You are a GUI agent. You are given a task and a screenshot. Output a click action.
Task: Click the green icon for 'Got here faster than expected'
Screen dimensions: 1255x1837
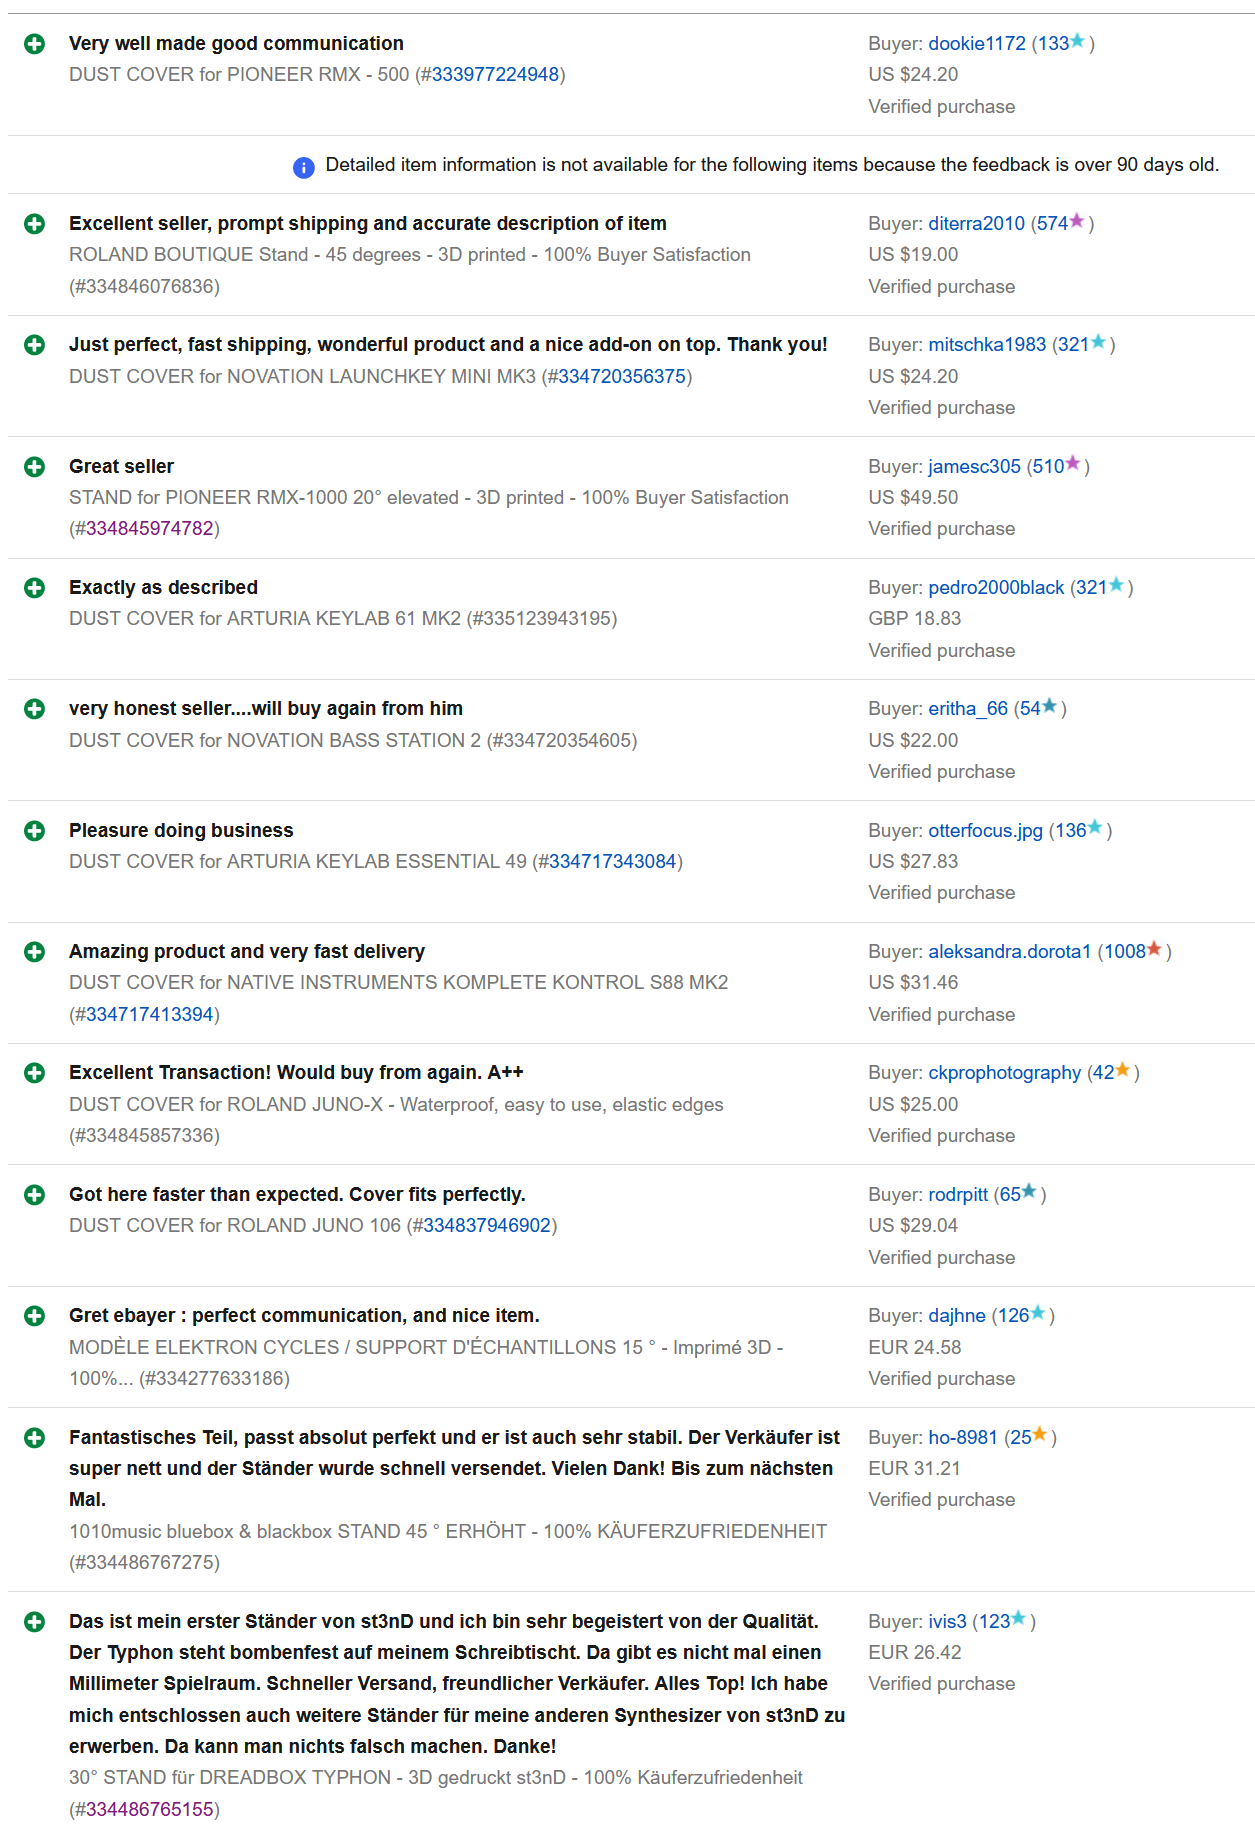click(35, 1195)
